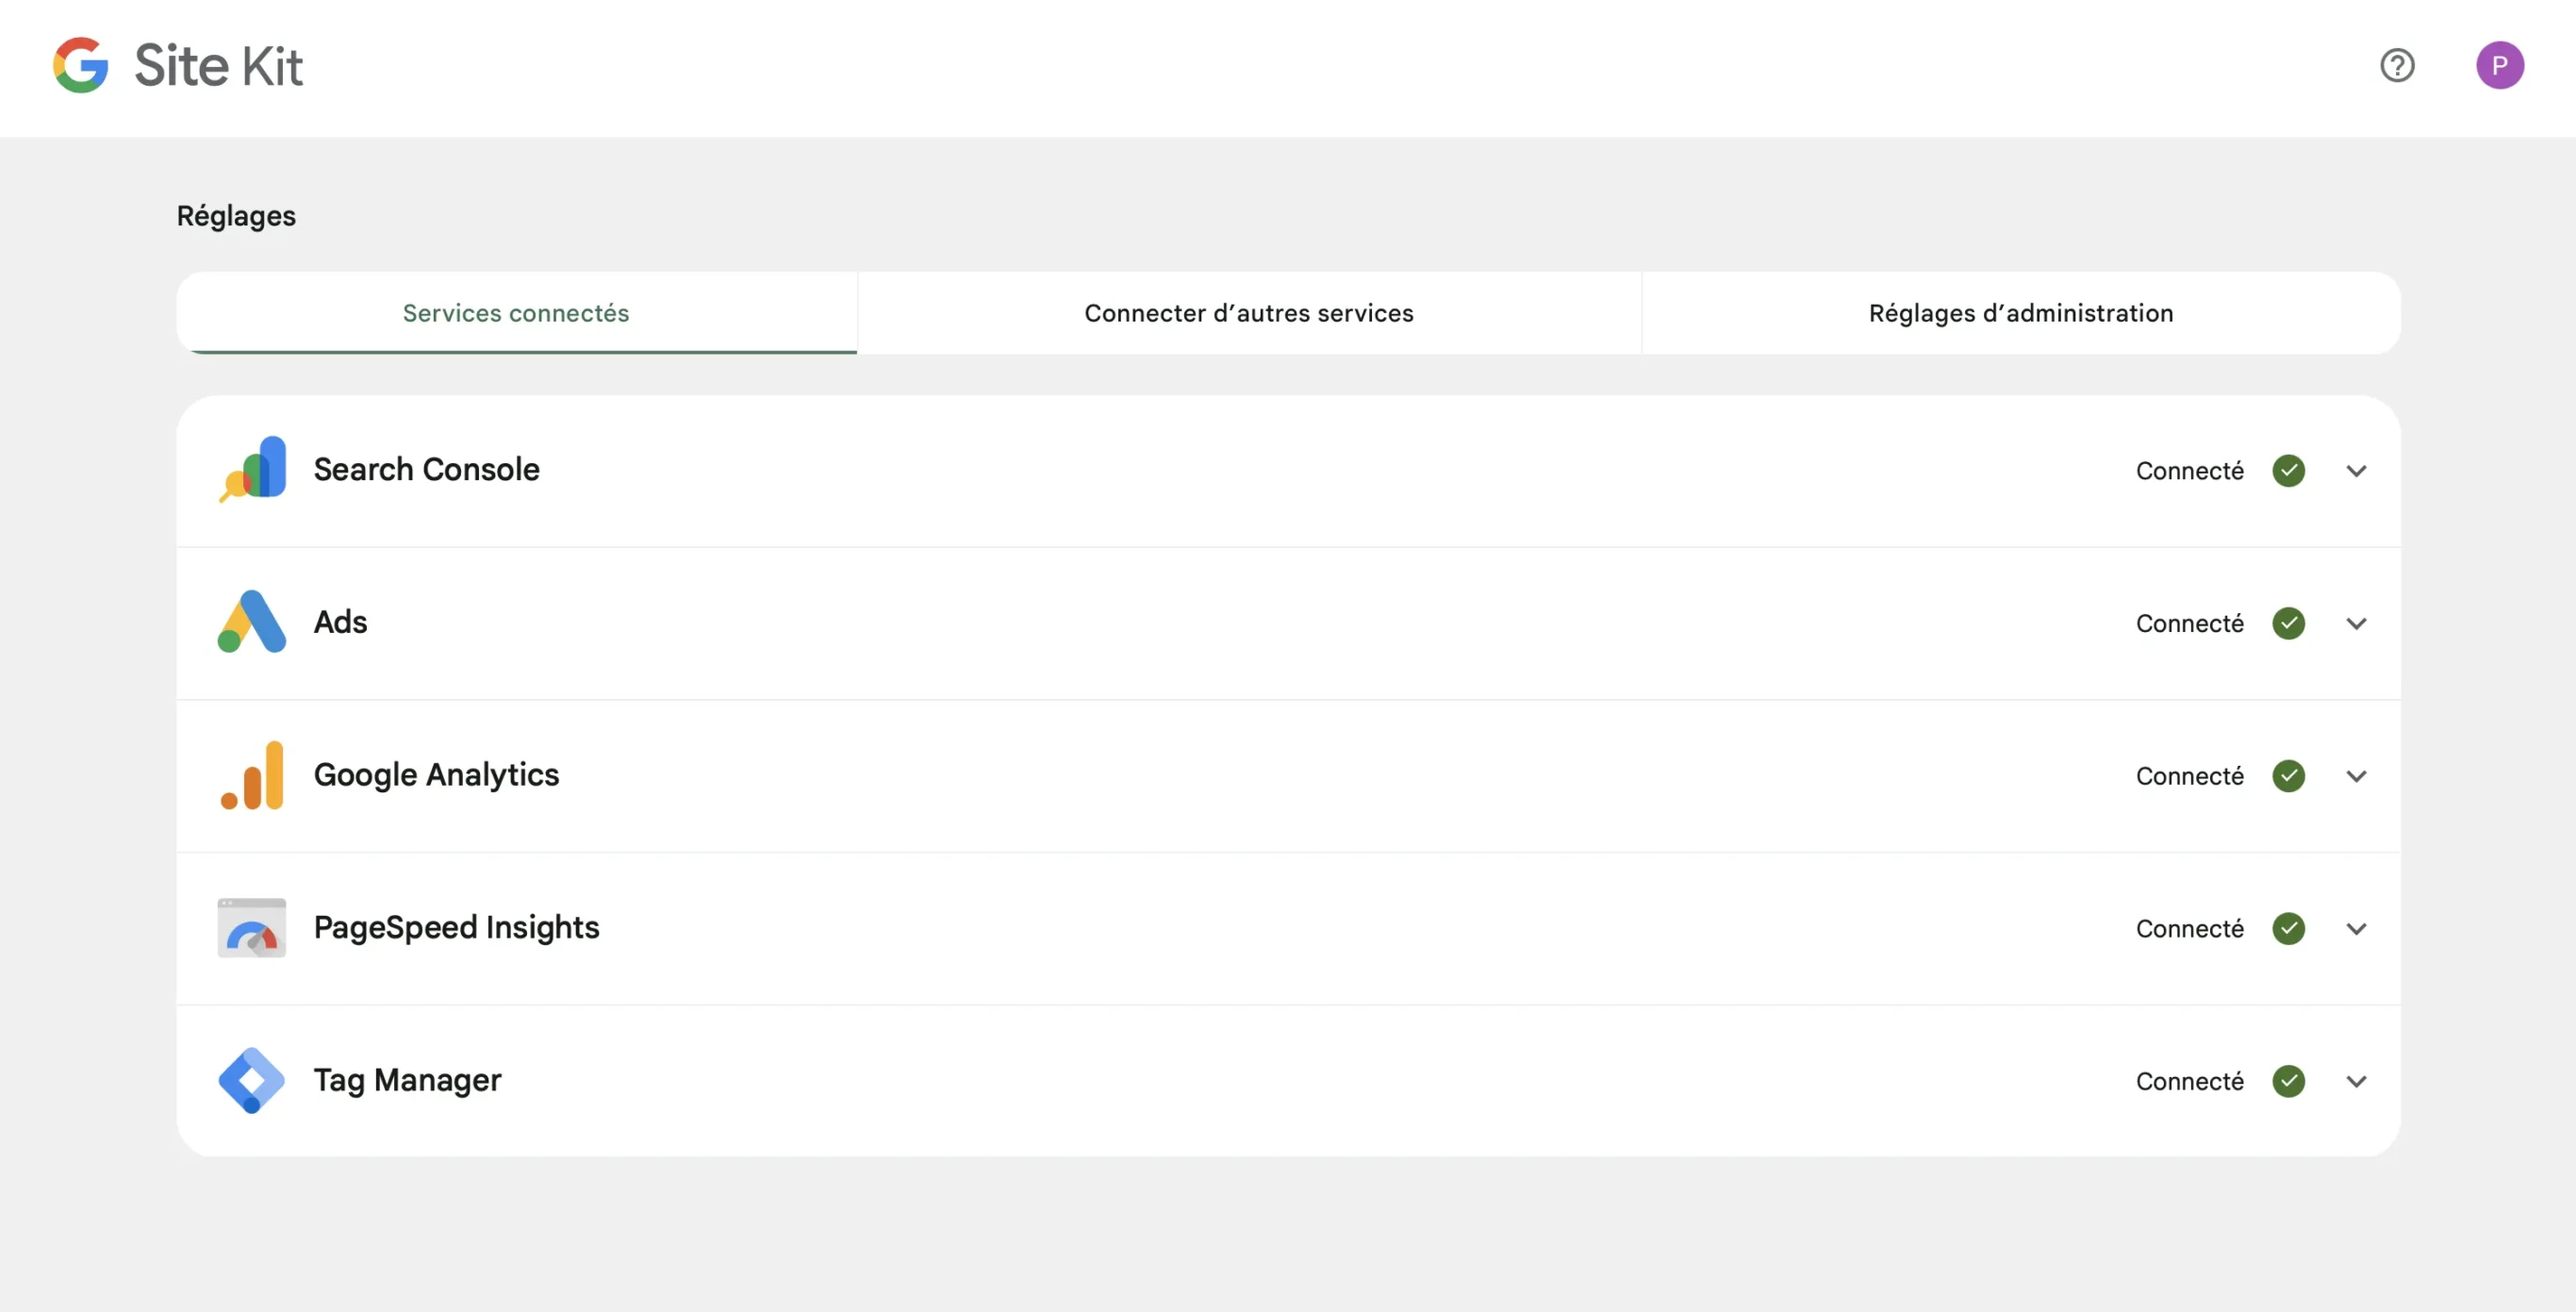2576x1312 pixels.
Task: Expand the Tag Manager settings chevron
Action: point(2356,1081)
